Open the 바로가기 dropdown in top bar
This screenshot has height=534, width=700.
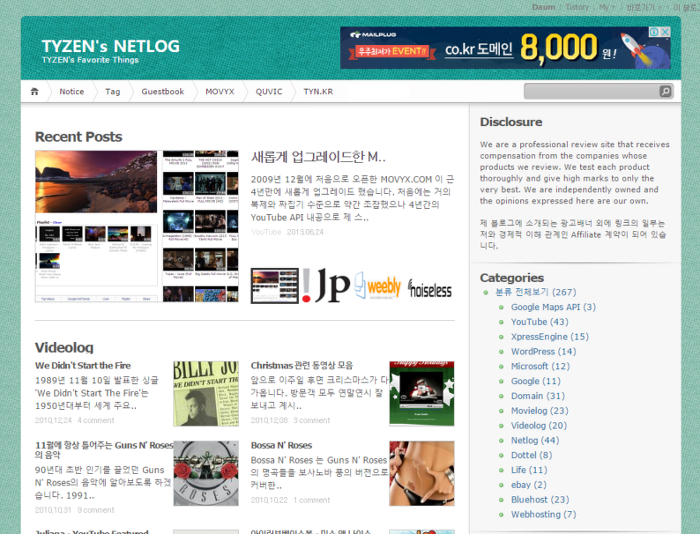644,7
